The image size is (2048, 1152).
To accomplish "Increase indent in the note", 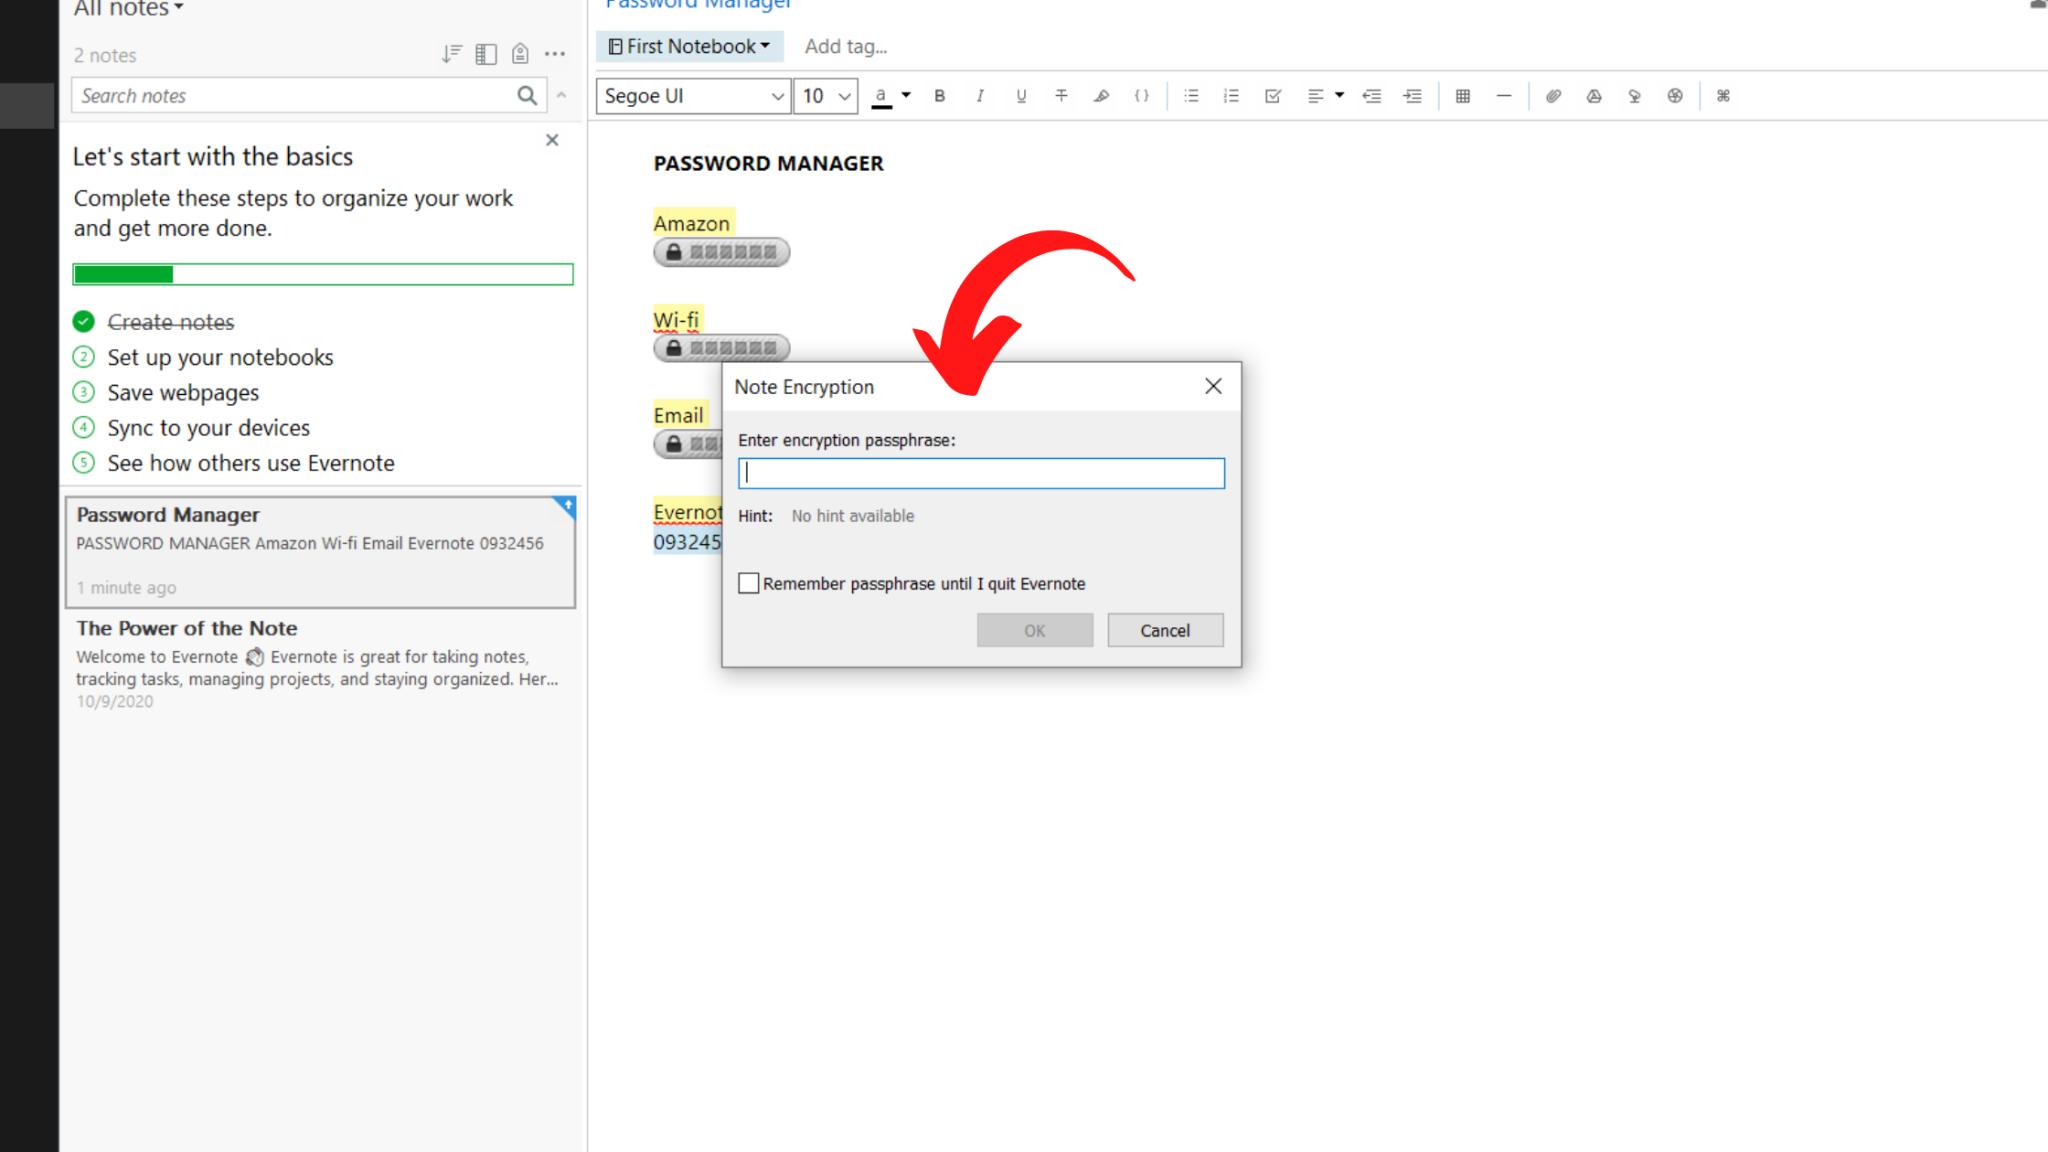I will [1412, 96].
